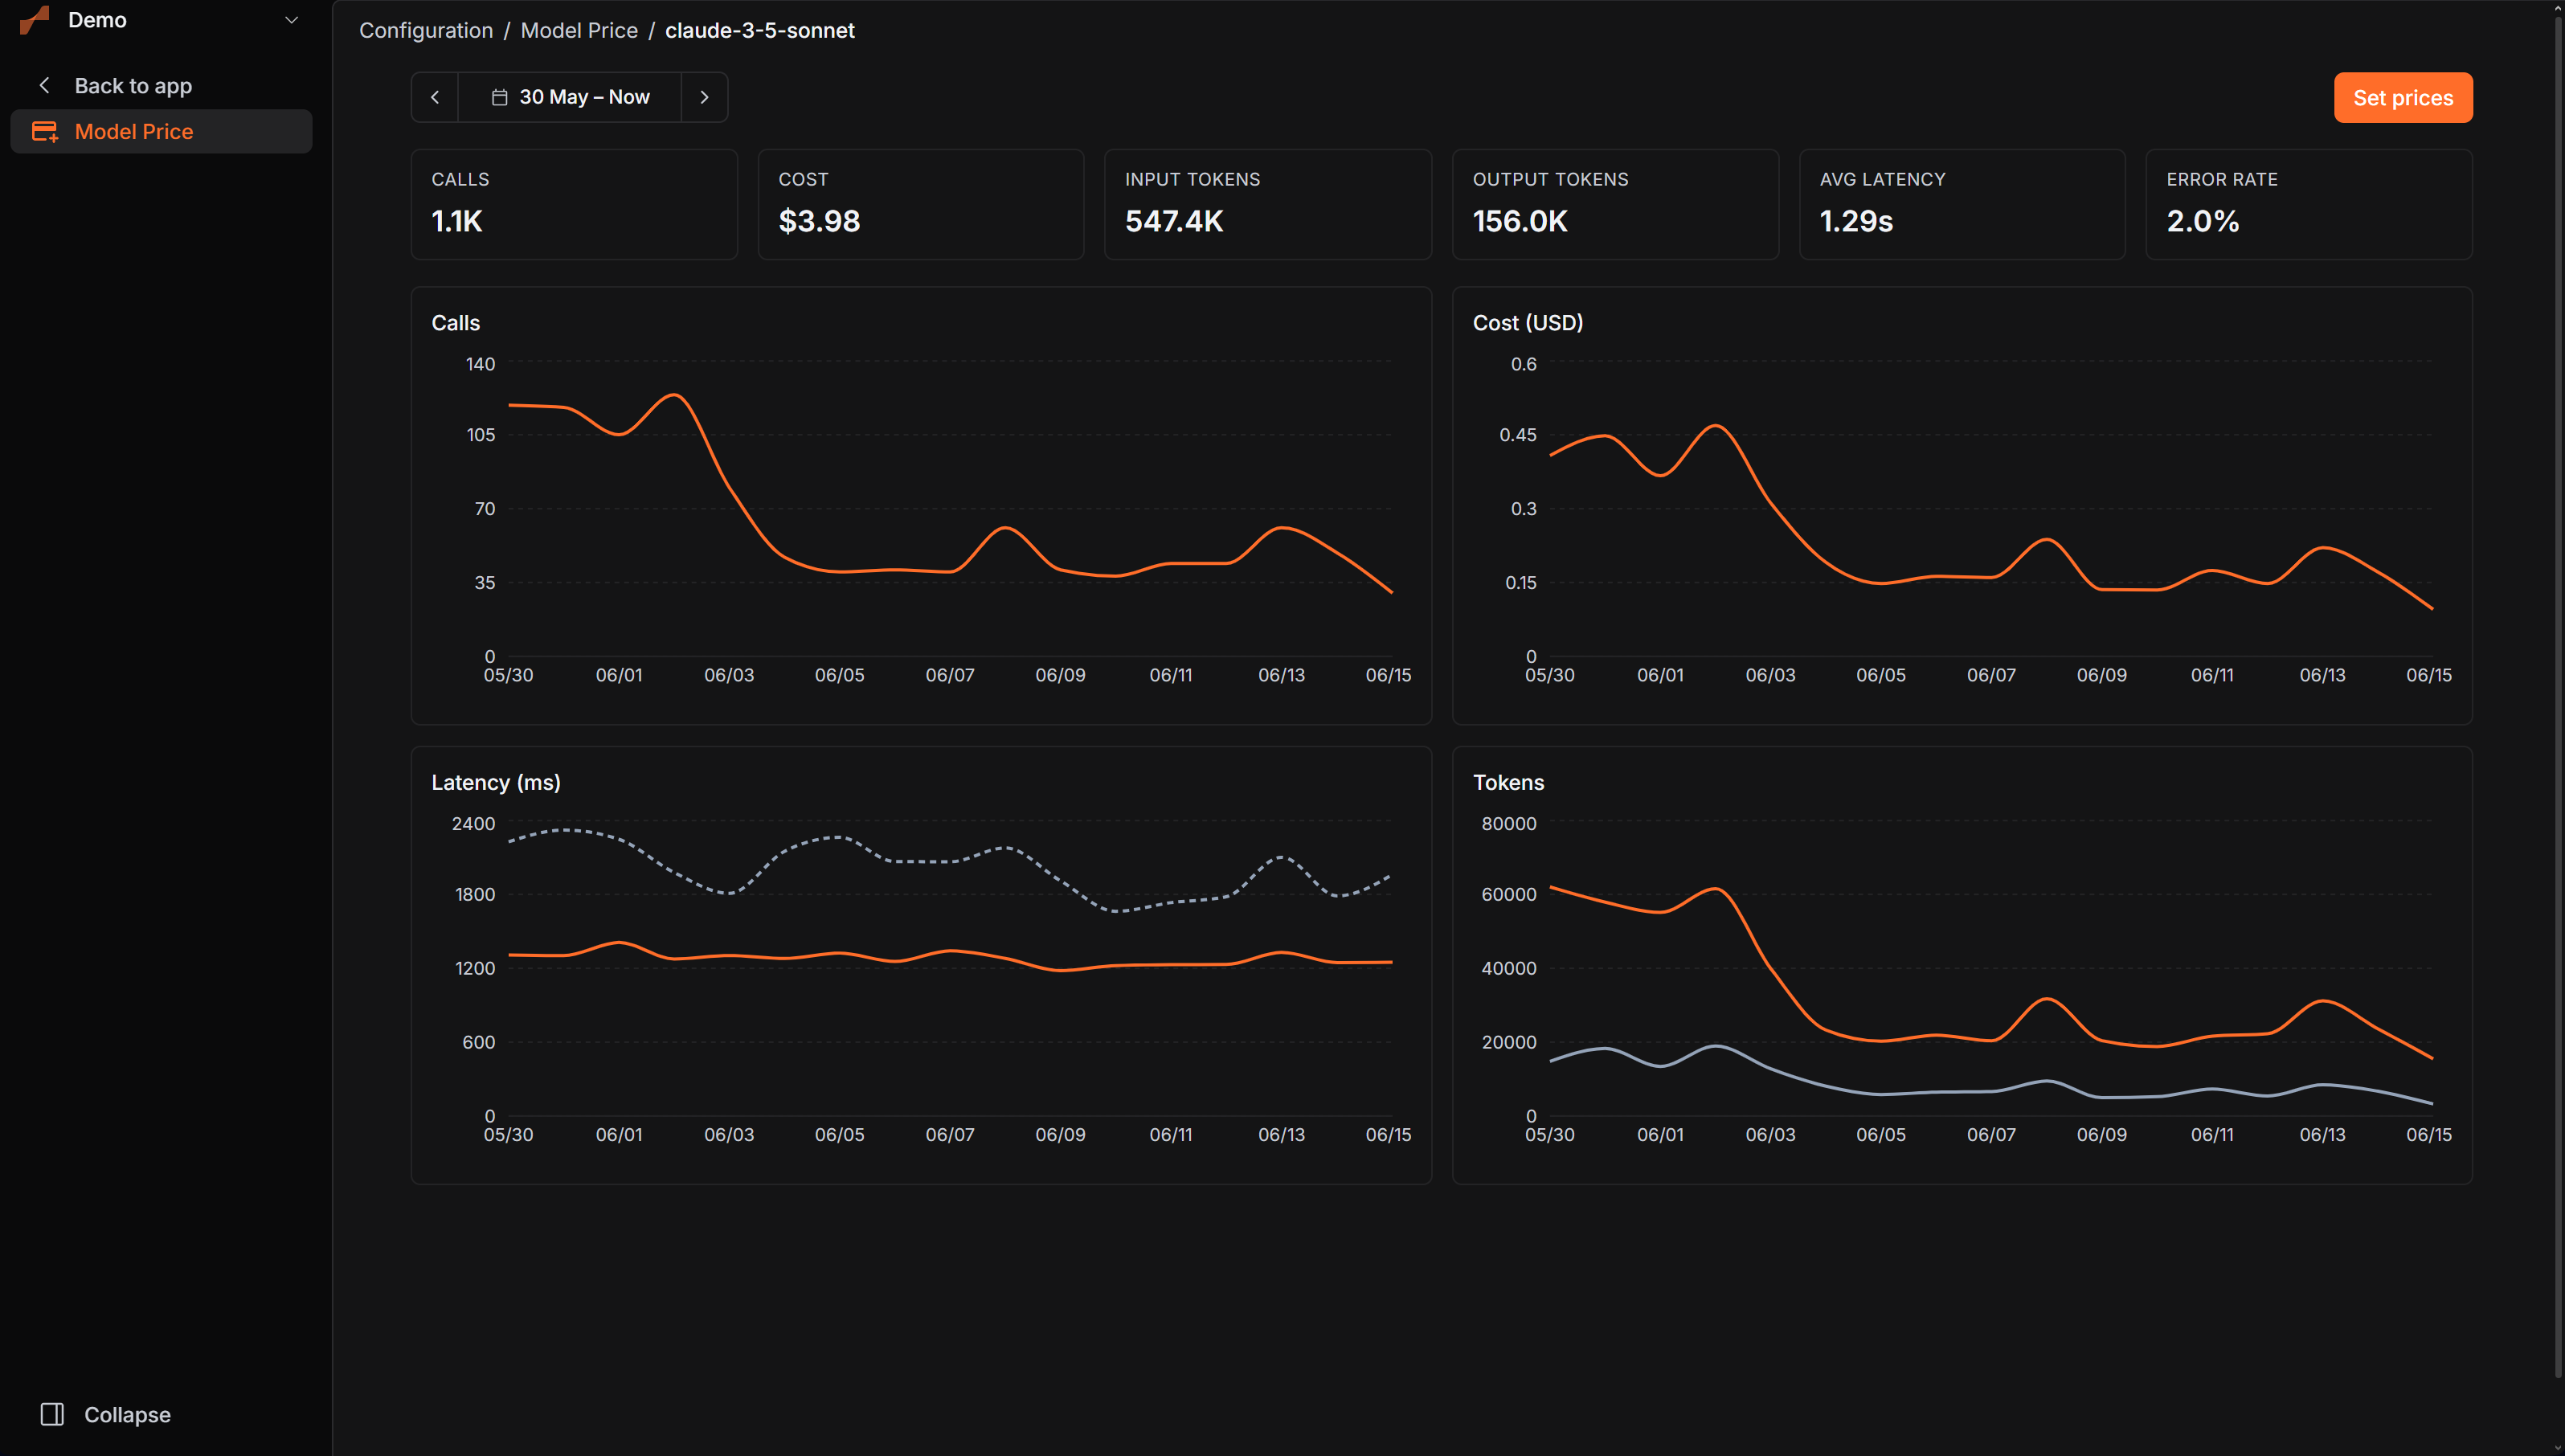Screen dimensions: 2565x1456
Task: Expand the Demo project dropdown chevron
Action: pos(291,20)
